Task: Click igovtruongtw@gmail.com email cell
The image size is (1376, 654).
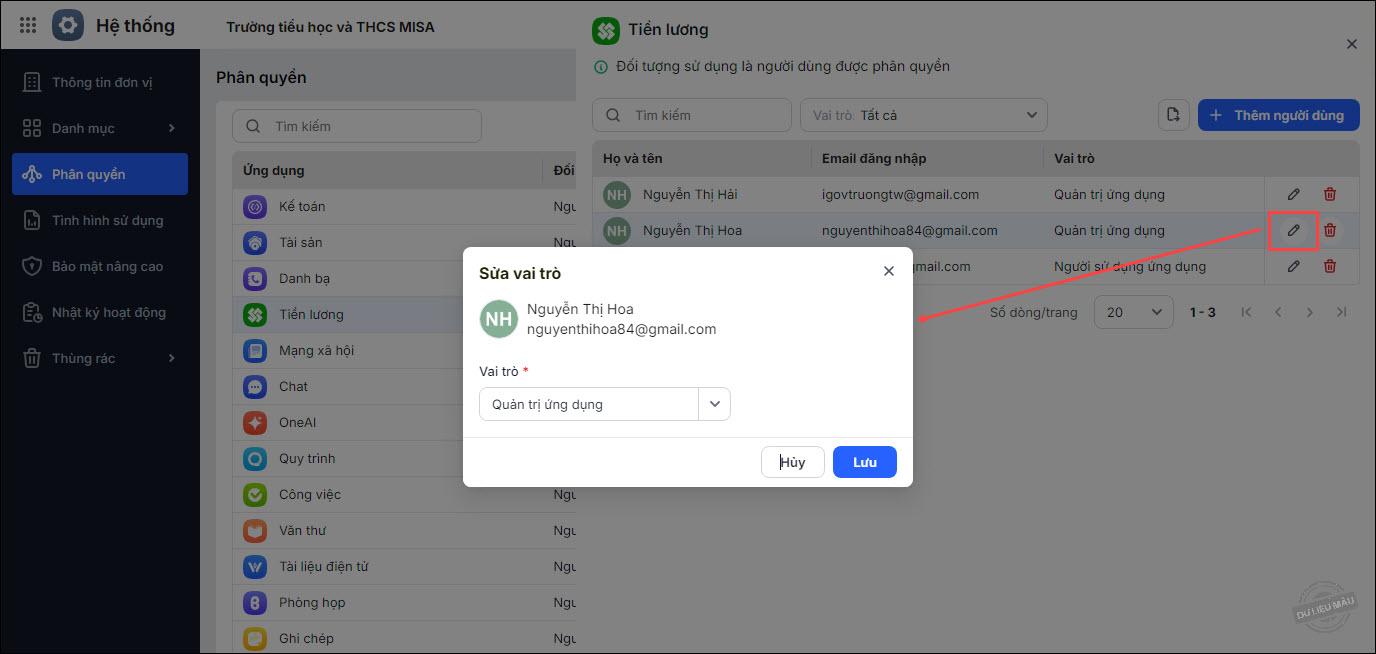Action: pyautogui.click(x=900, y=194)
